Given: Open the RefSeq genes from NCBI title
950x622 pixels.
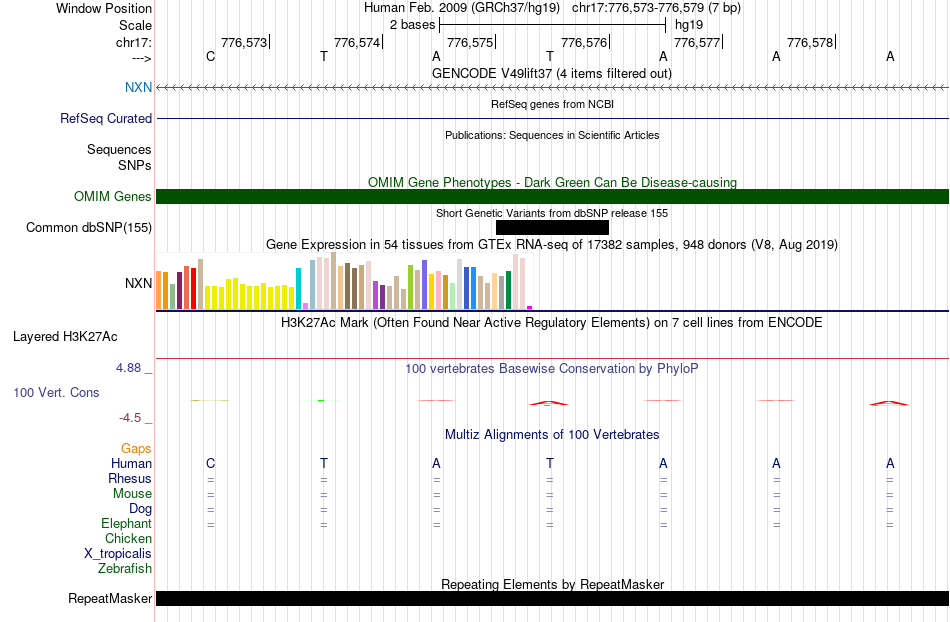Looking at the screenshot, I should pyautogui.click(x=552, y=104).
